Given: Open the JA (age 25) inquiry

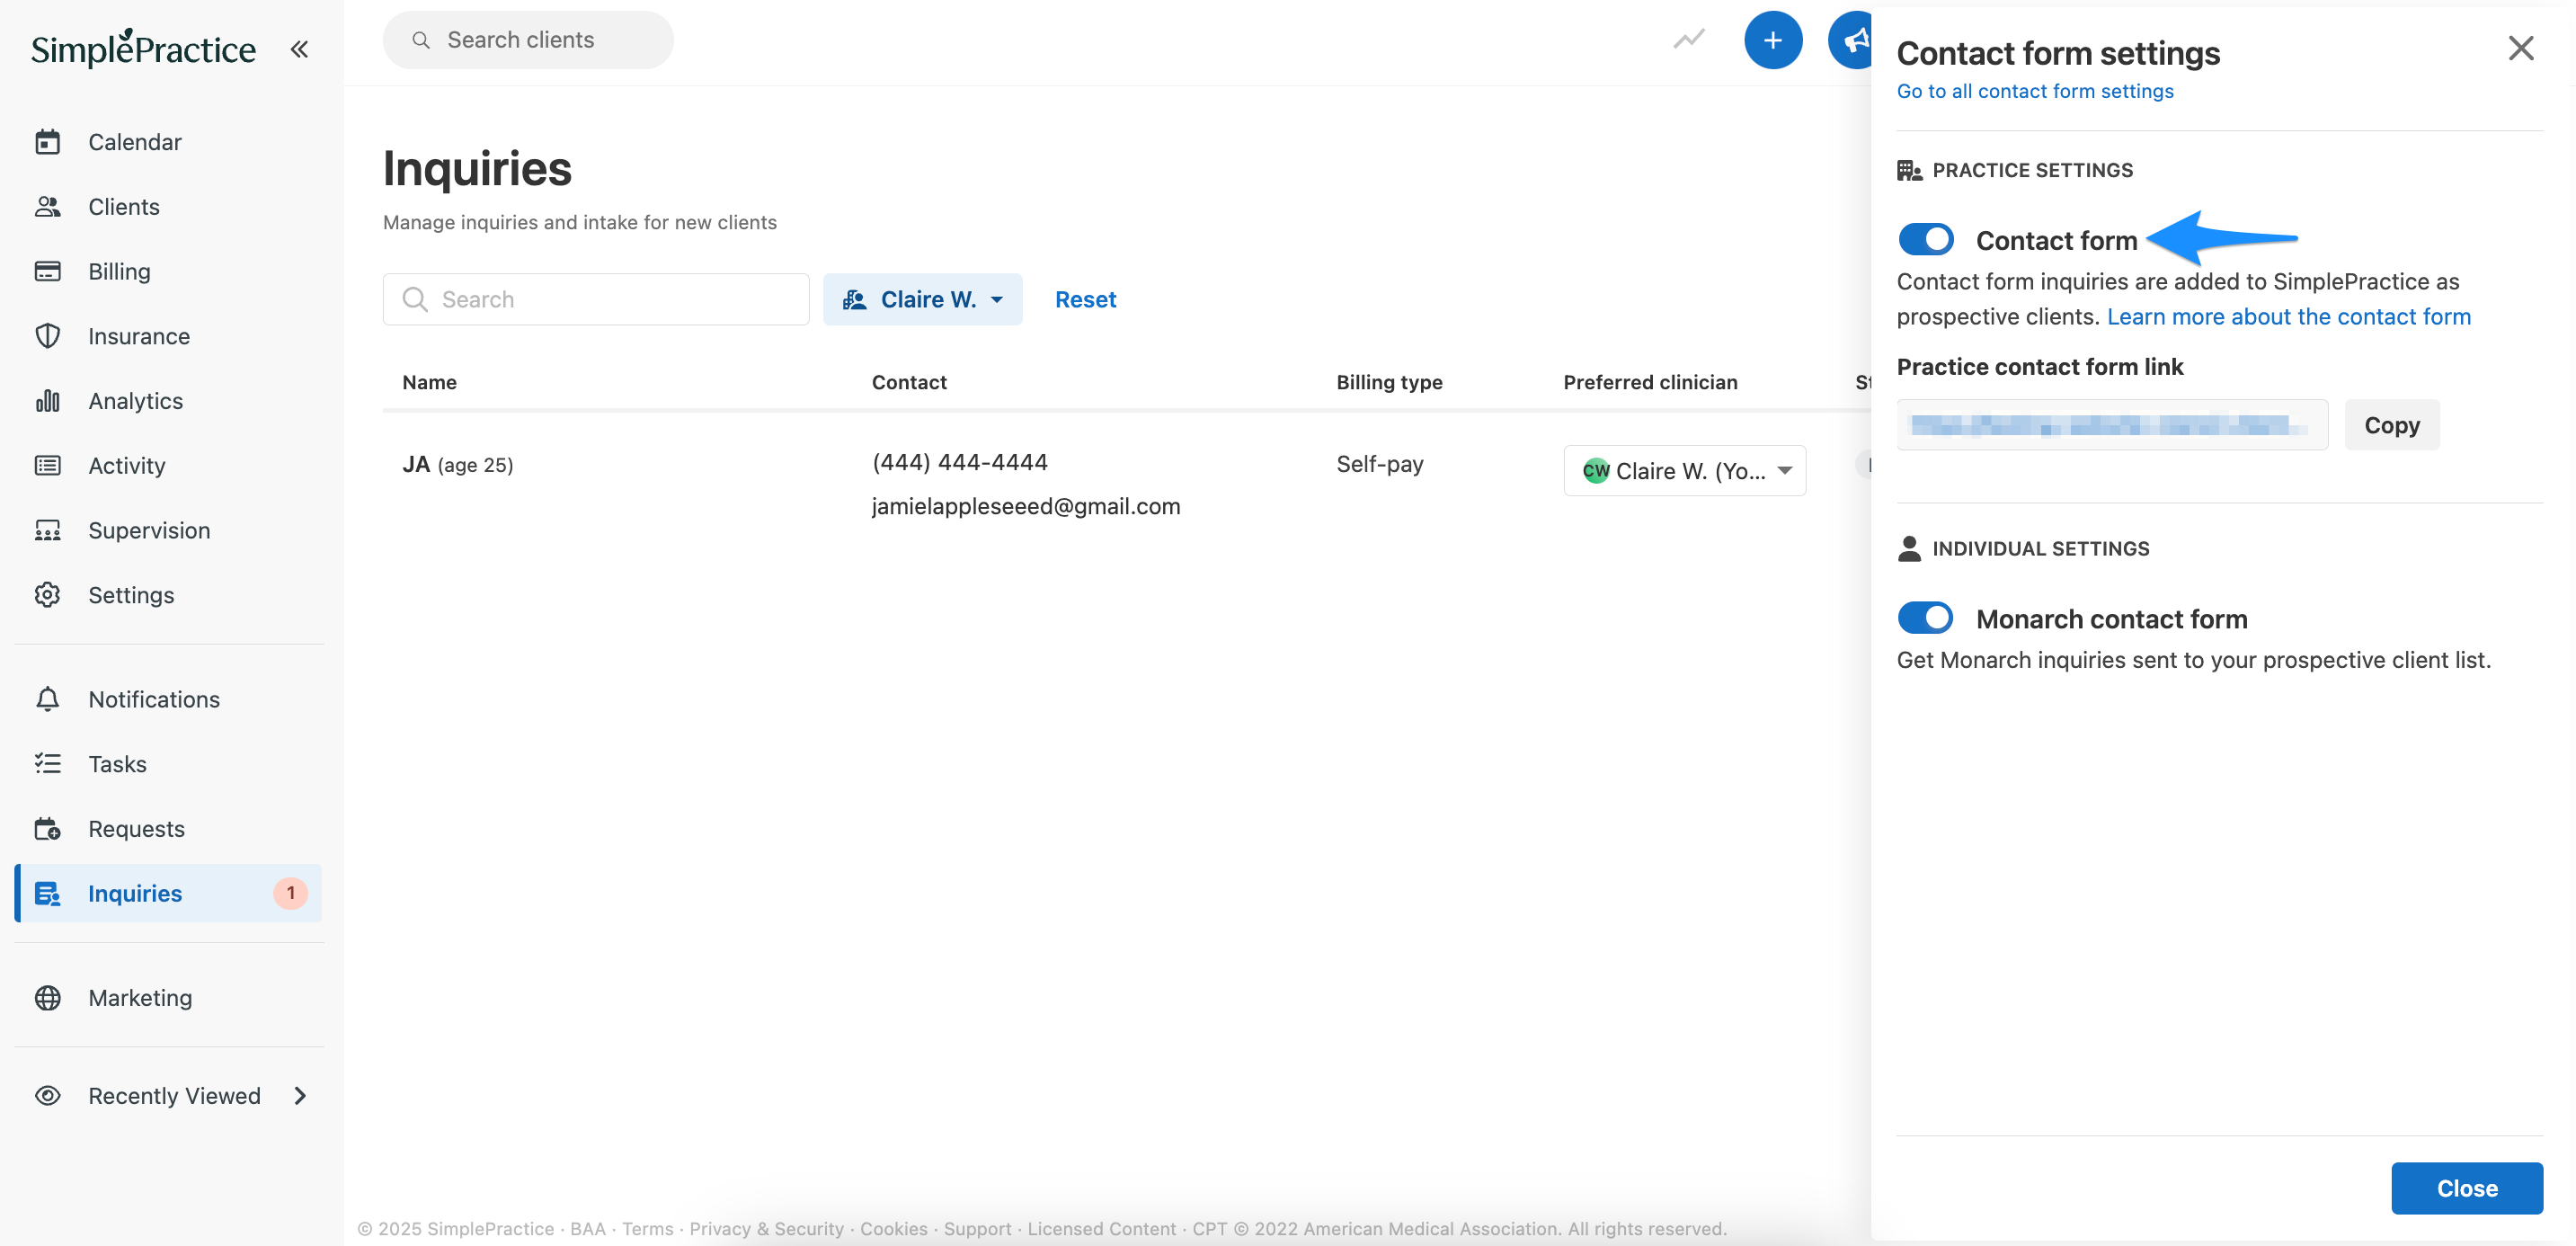Looking at the screenshot, I should [x=457, y=465].
